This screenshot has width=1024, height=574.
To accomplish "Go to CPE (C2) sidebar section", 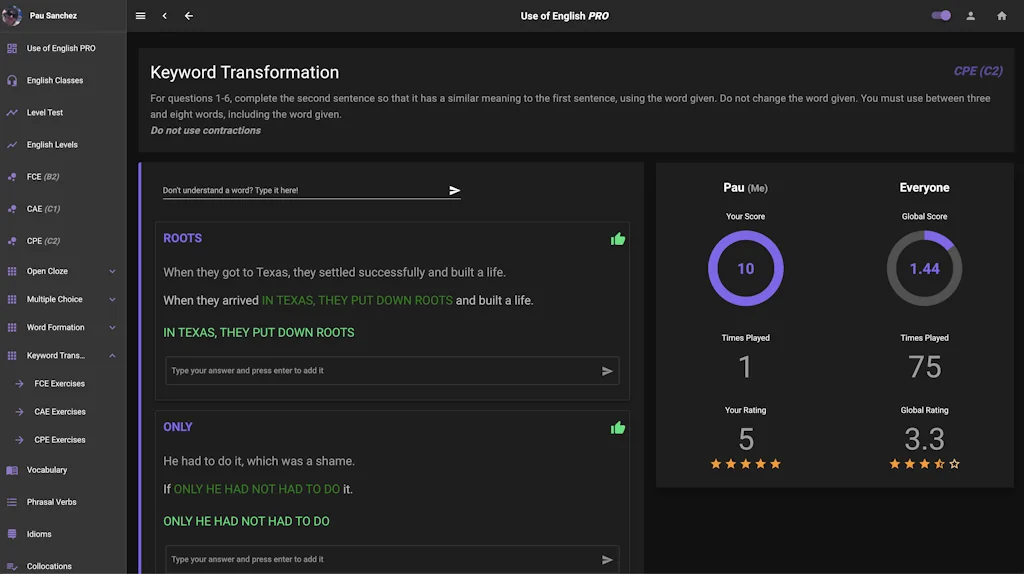I will [63, 240].
